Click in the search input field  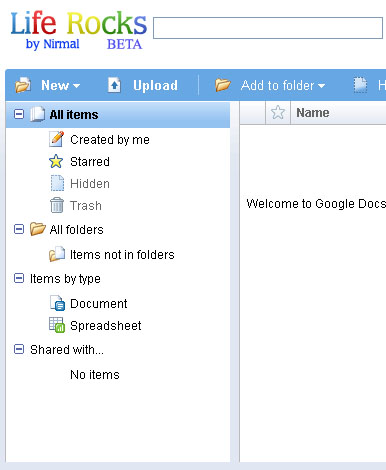click(x=268, y=28)
